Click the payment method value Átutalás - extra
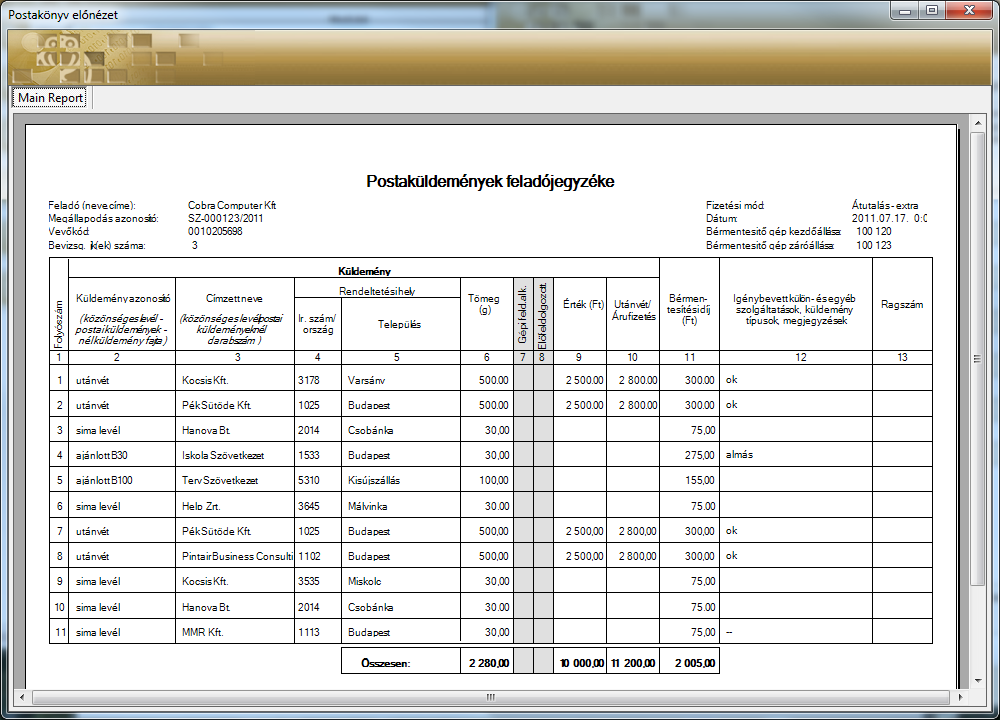 coord(885,205)
